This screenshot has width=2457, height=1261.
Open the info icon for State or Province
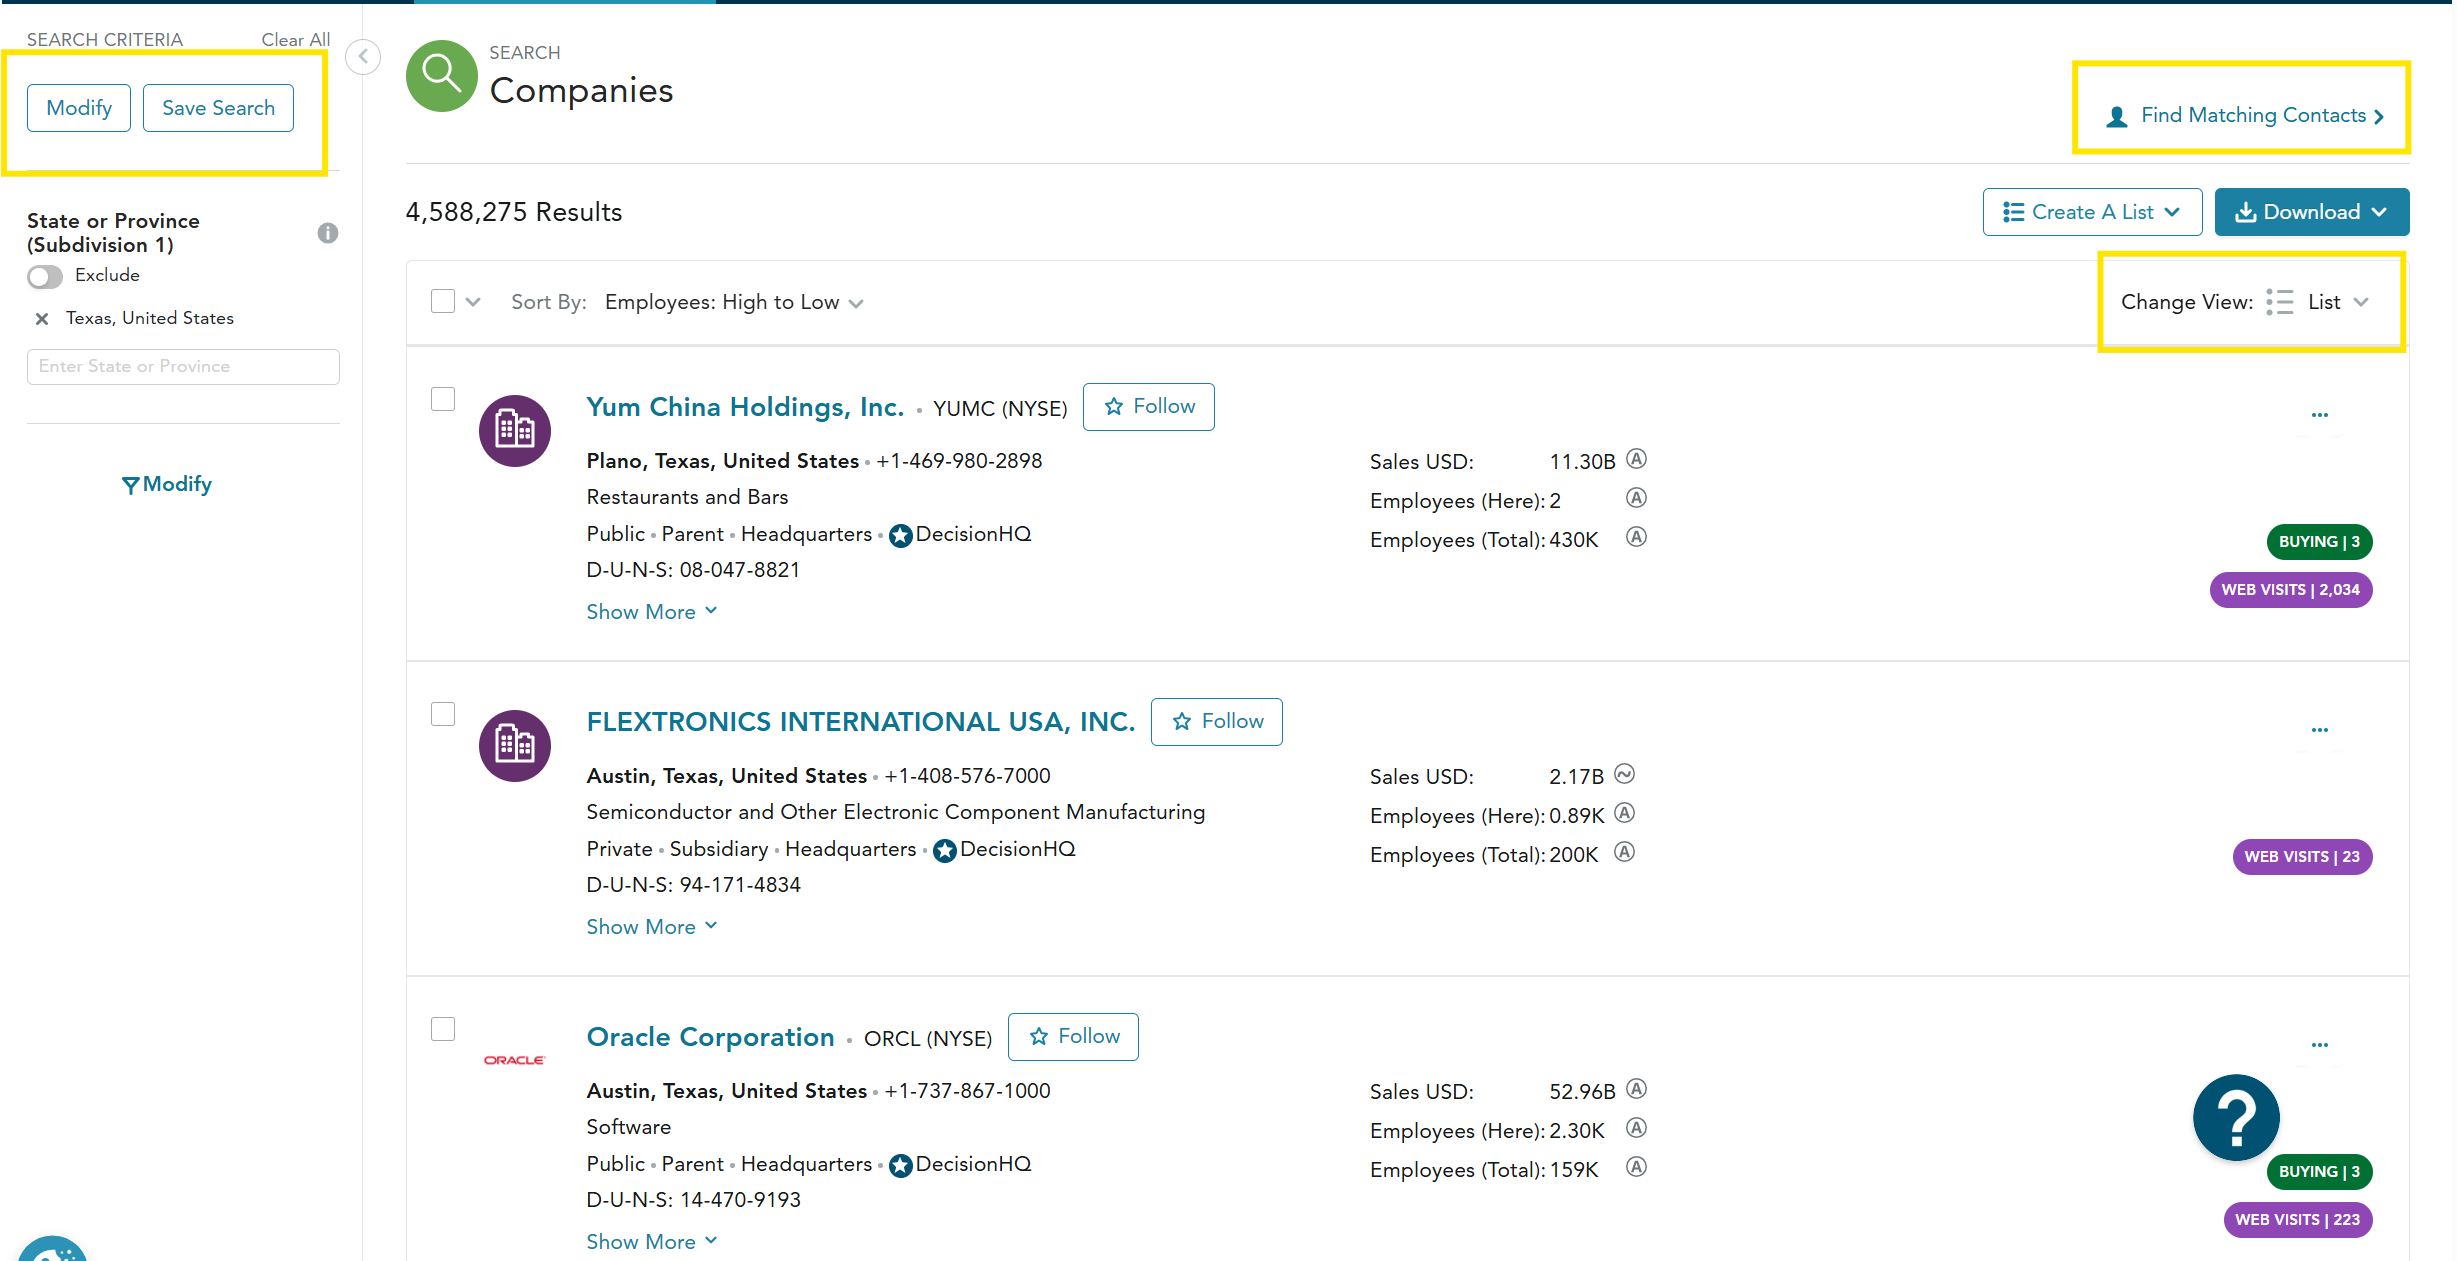[x=328, y=233]
